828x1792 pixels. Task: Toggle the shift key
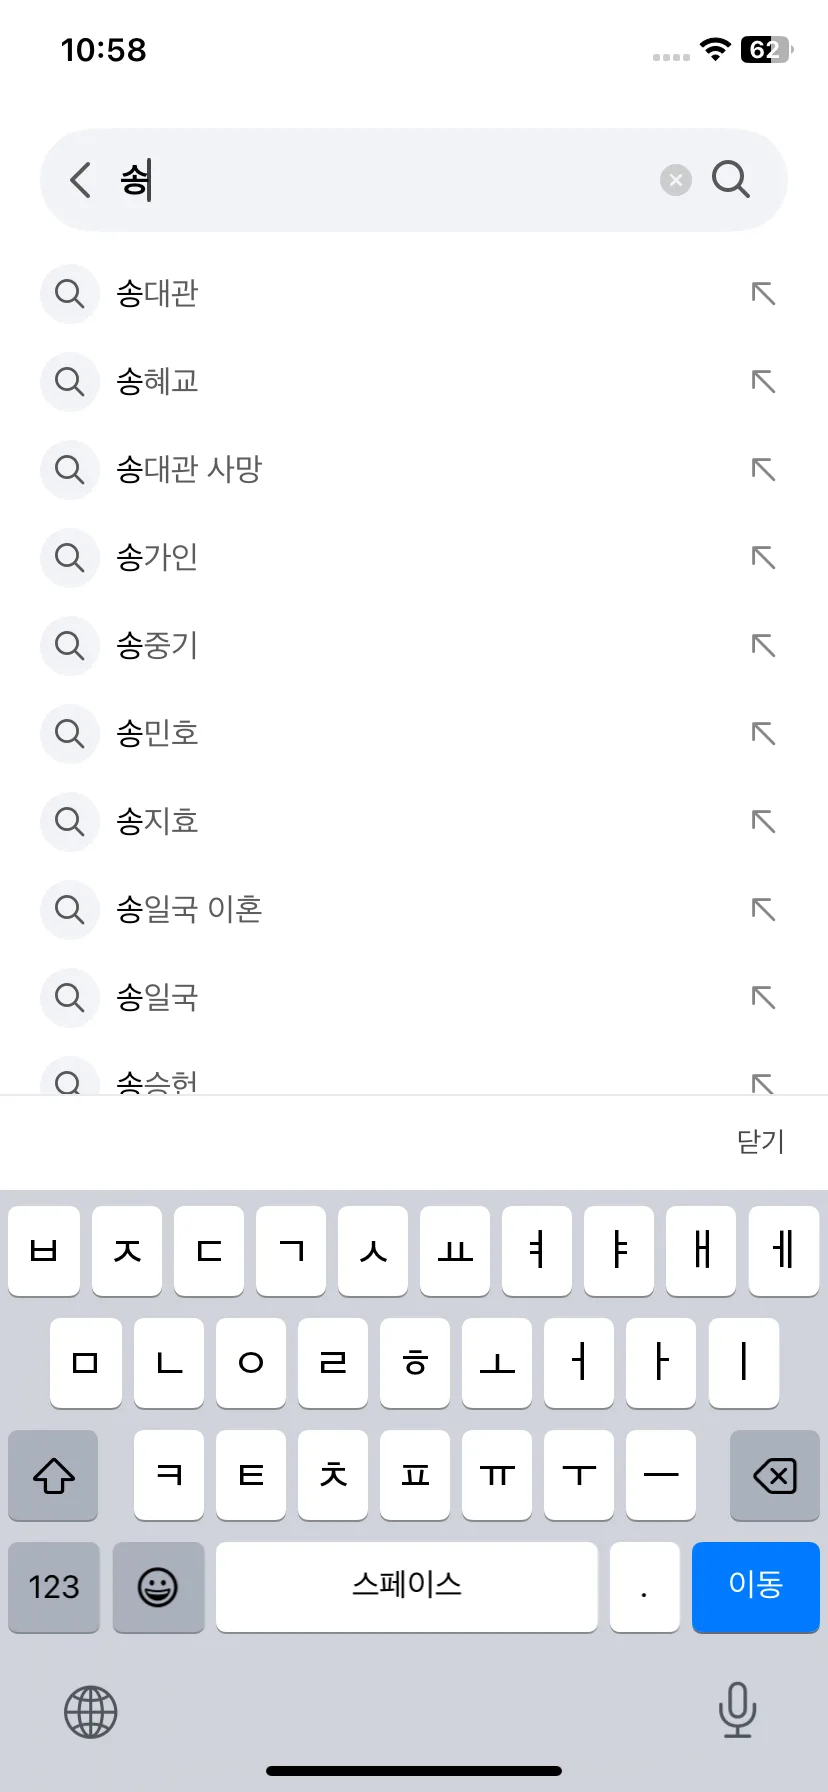[54, 1475]
